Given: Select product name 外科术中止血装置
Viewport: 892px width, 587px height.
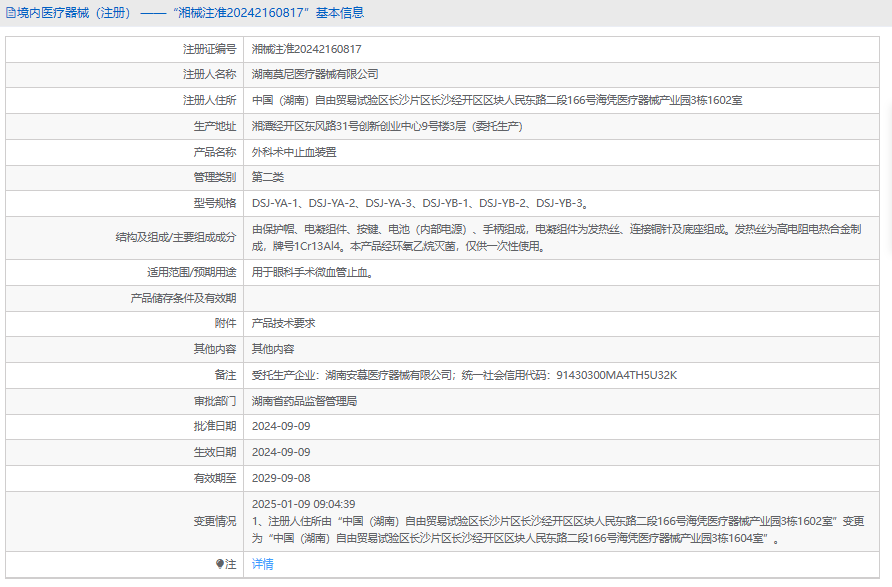Looking at the screenshot, I should [x=294, y=152].
